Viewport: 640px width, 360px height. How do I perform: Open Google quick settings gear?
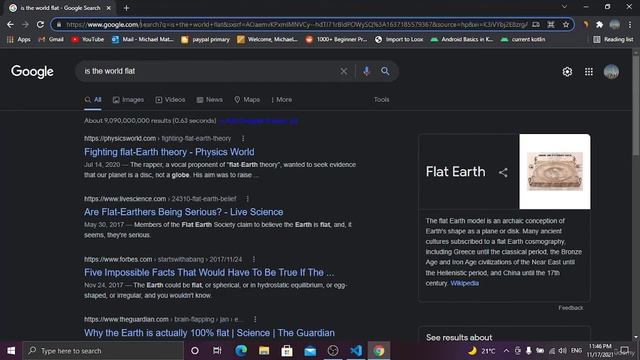pyautogui.click(x=567, y=72)
